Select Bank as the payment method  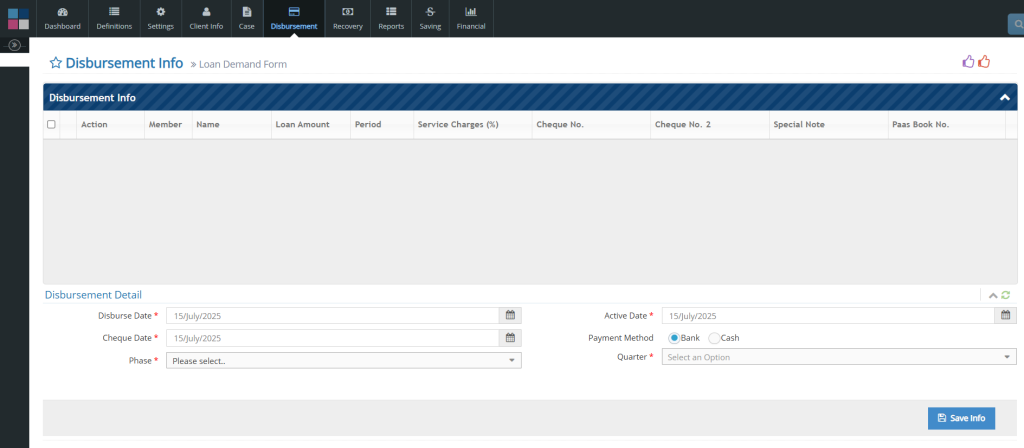tap(674, 338)
